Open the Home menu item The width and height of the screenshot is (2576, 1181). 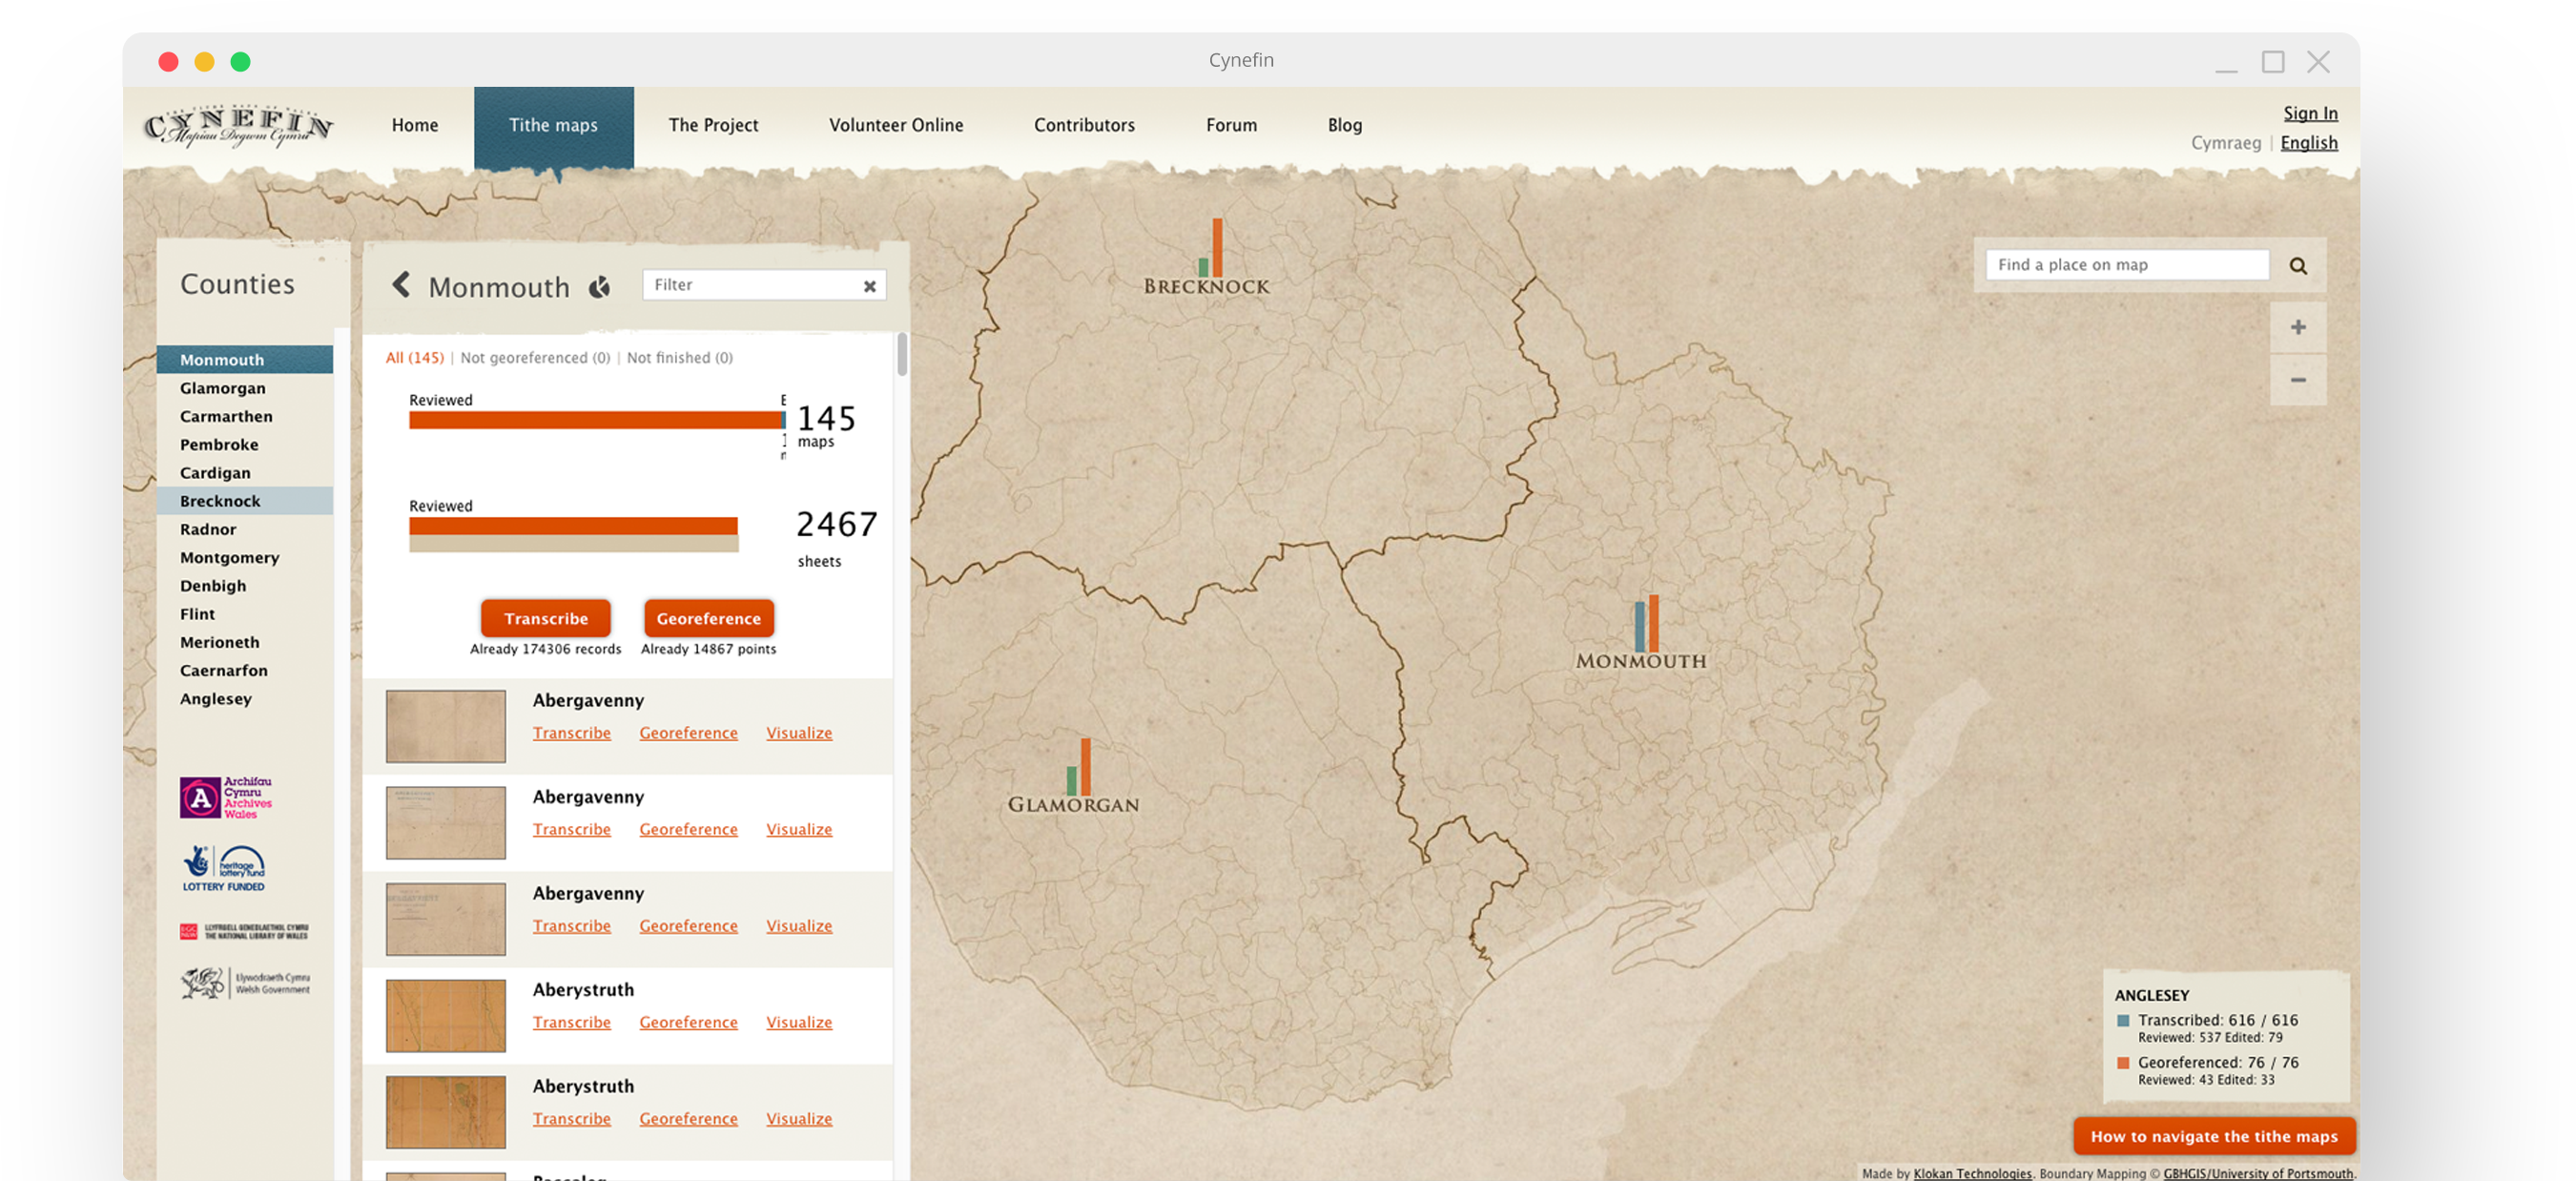(415, 125)
